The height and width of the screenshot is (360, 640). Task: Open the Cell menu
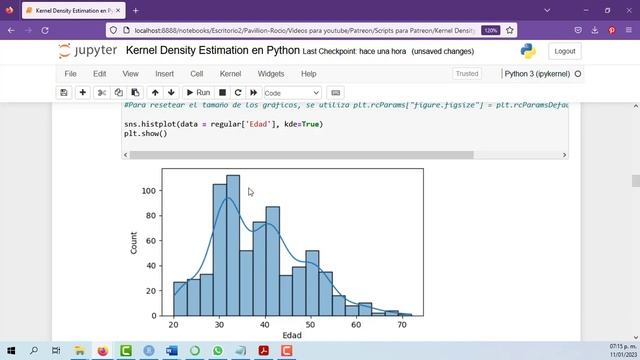pos(197,74)
